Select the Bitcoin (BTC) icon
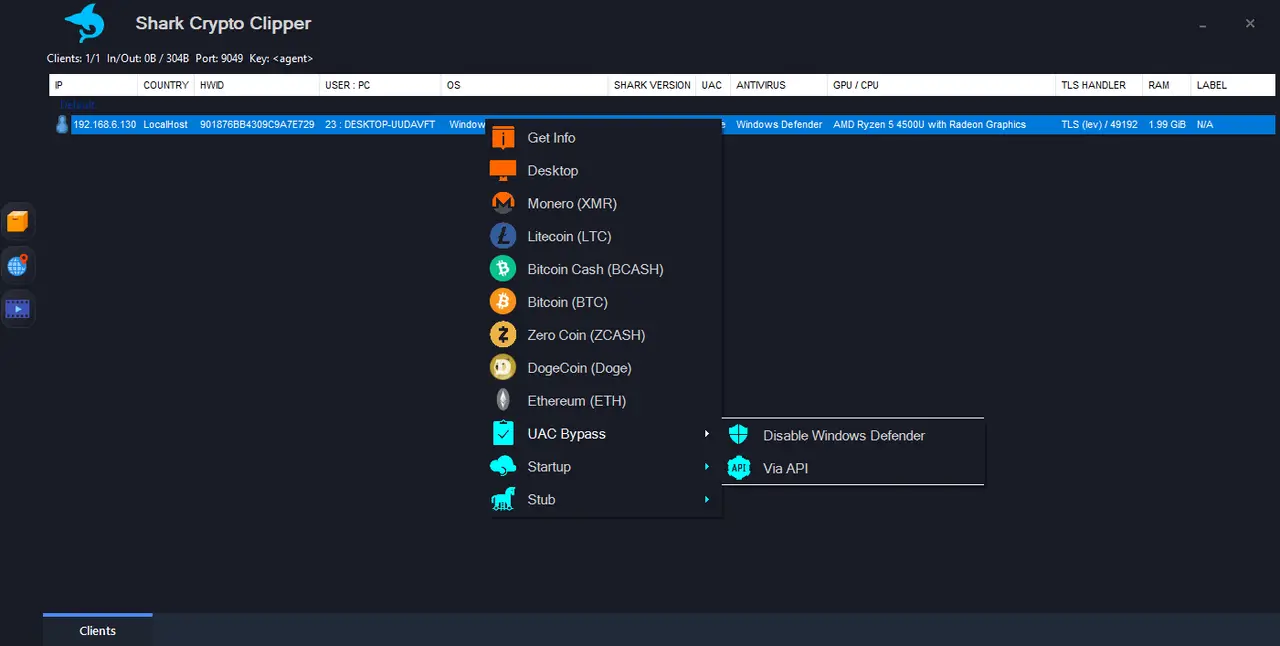1280x646 pixels. coord(502,302)
